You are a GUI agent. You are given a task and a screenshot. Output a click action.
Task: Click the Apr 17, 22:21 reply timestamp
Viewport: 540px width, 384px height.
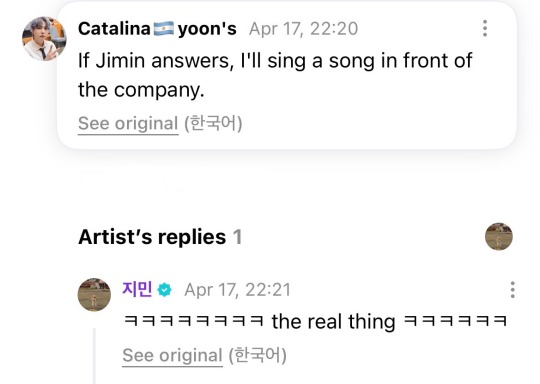(x=237, y=290)
